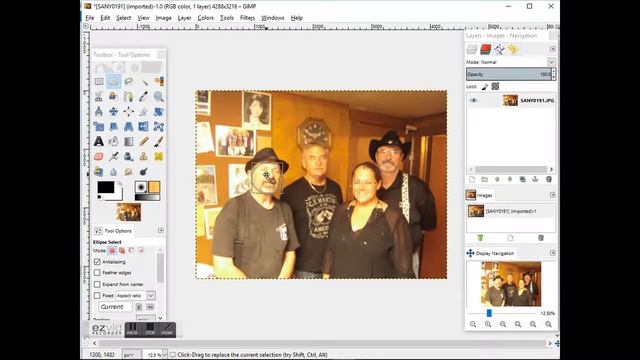Click the foreground black color swatch
640x360 pixels.
[106, 187]
